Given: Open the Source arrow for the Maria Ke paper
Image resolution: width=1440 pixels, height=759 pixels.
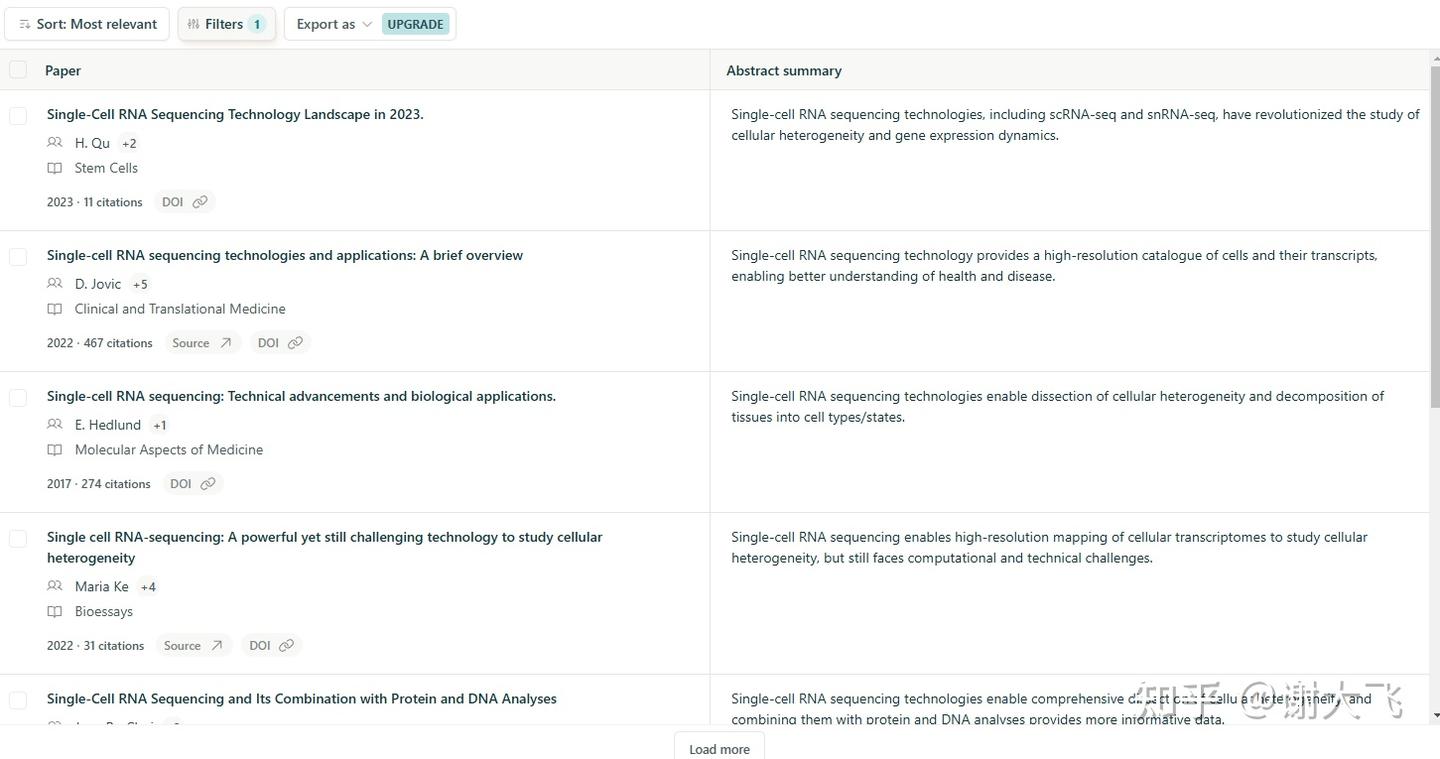Looking at the screenshot, I should click(x=217, y=646).
